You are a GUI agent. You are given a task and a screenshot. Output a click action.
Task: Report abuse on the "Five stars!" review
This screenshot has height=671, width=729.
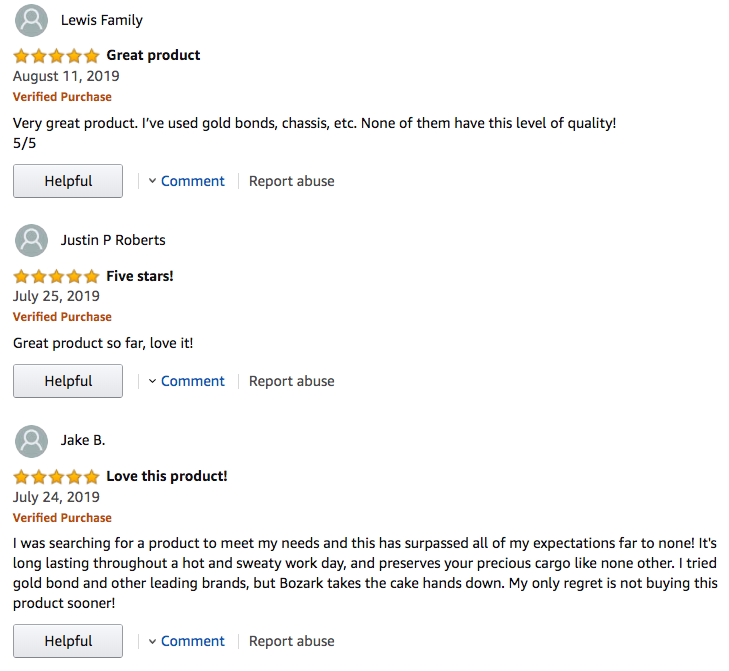pos(291,381)
